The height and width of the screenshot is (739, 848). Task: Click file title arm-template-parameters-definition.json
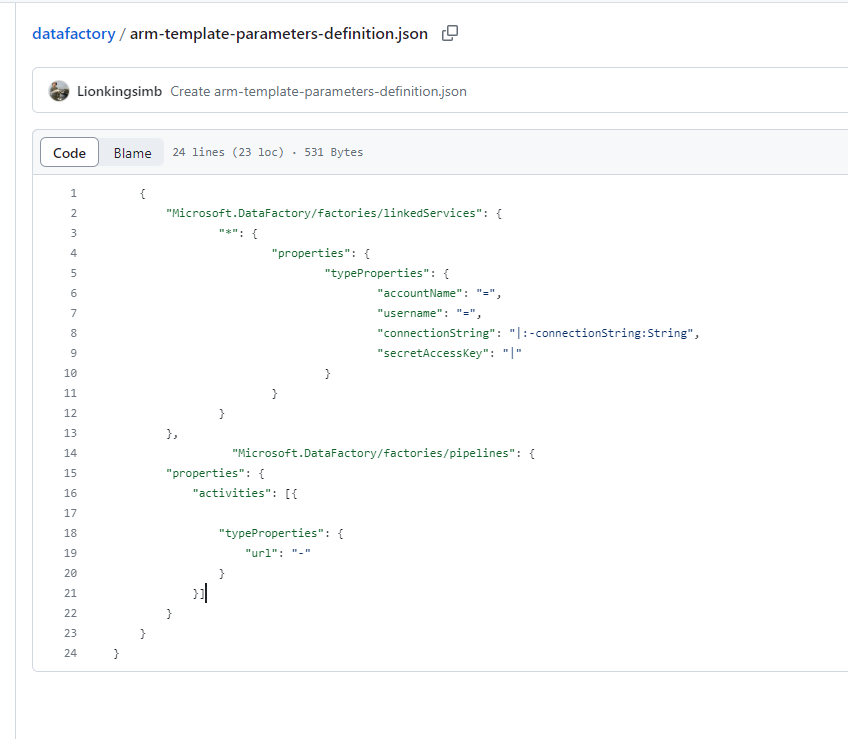[279, 34]
